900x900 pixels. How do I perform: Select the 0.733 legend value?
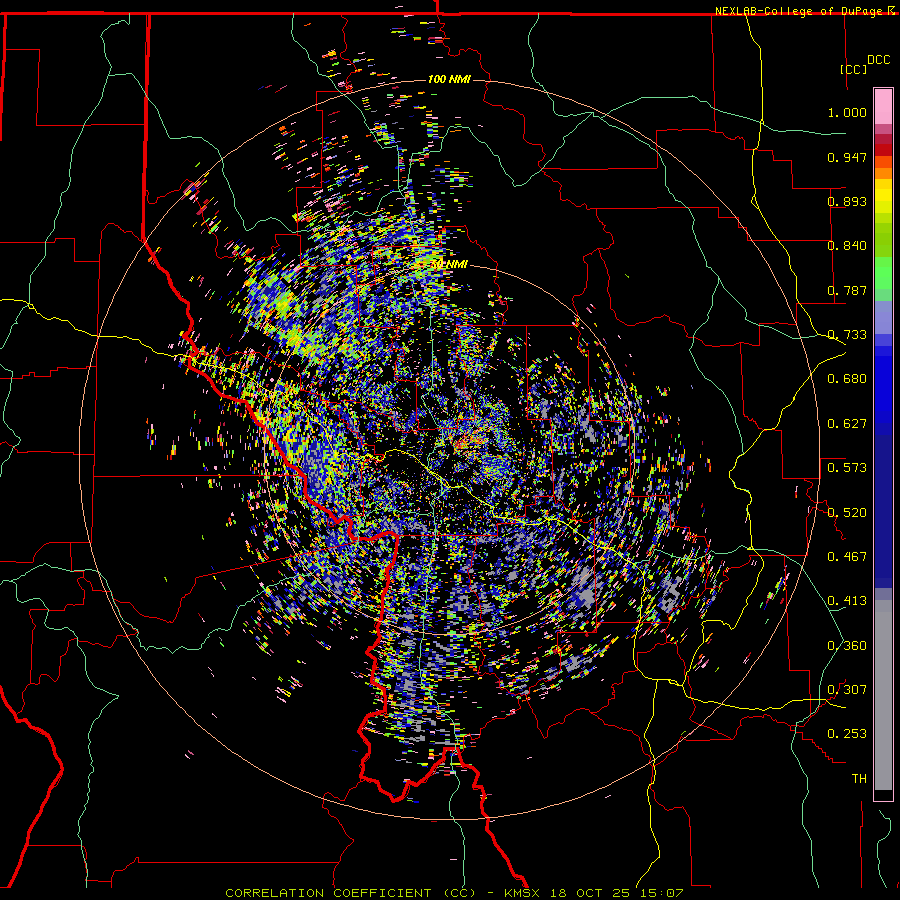point(847,335)
